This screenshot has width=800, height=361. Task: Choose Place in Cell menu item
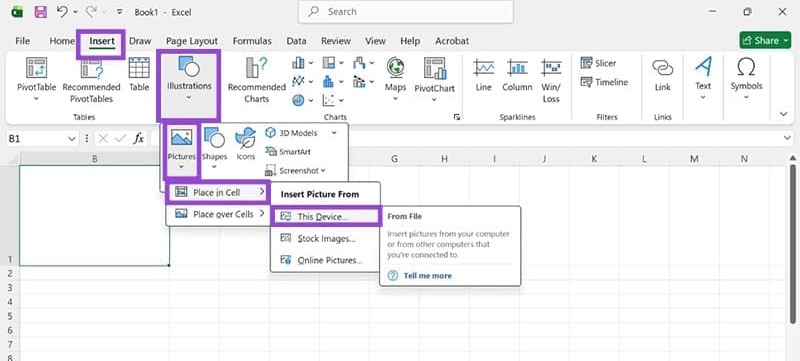click(218, 192)
